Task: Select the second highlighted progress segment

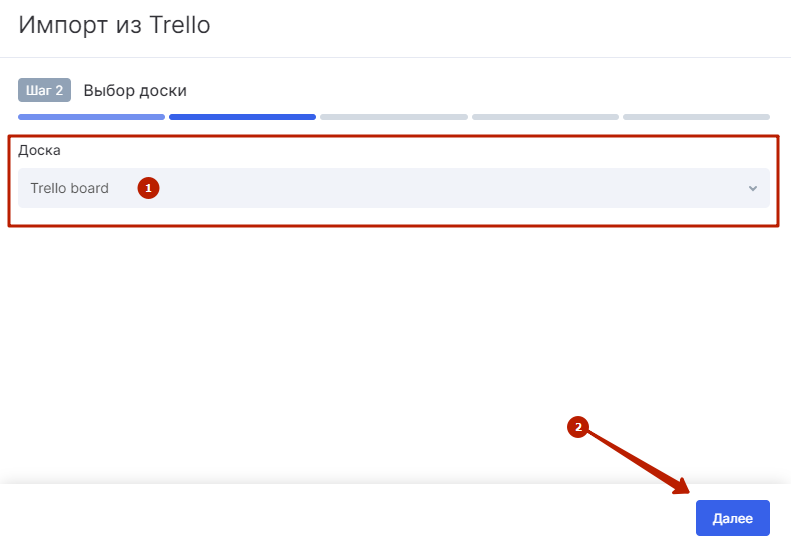Action: (x=242, y=117)
